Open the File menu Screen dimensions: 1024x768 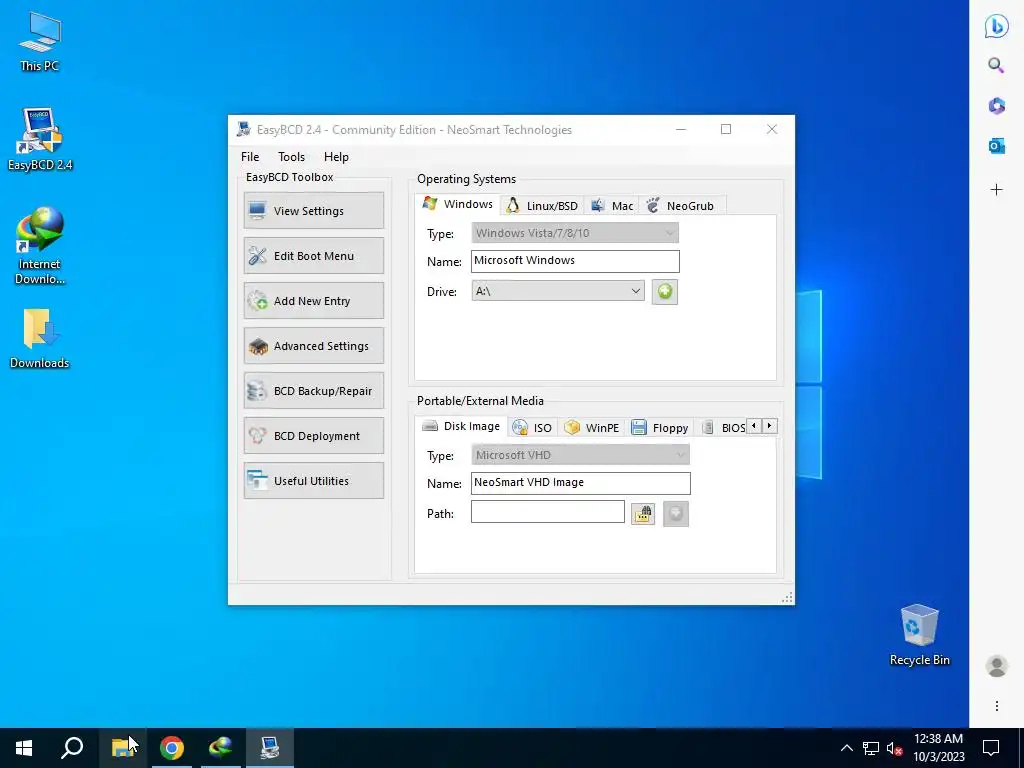coord(250,157)
